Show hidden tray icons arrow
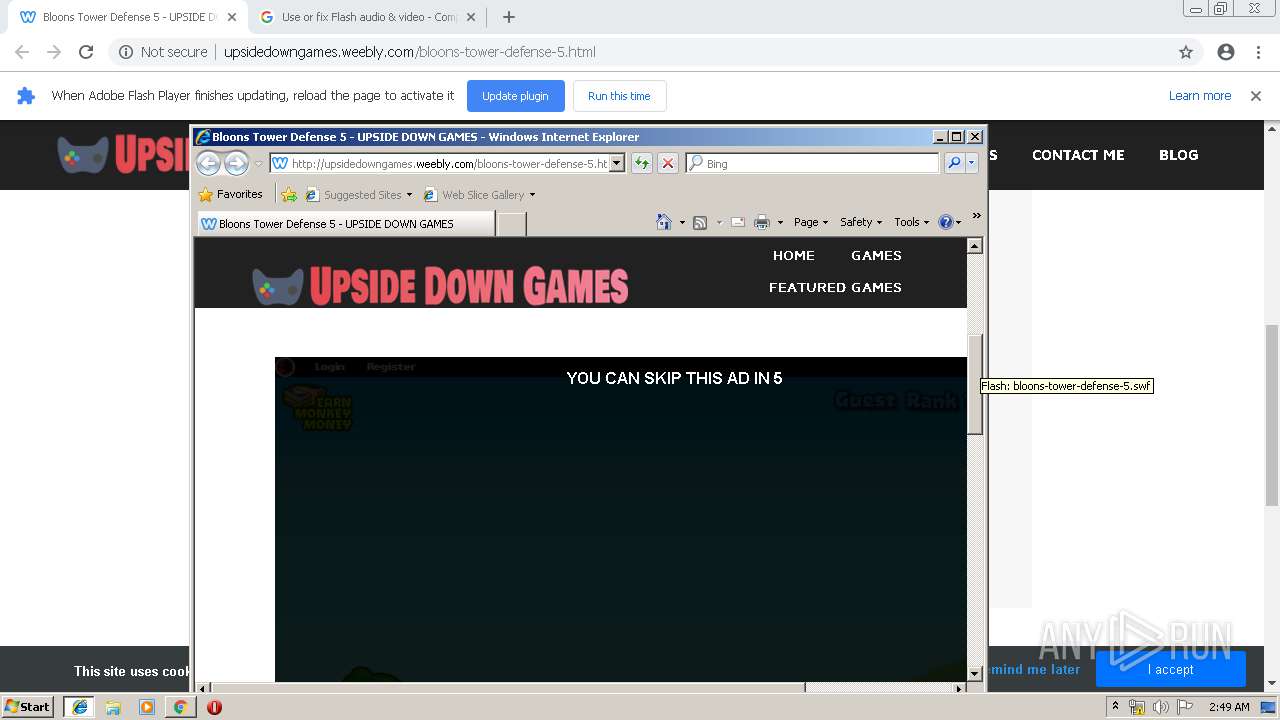The height and width of the screenshot is (720, 1280). click(1115, 707)
